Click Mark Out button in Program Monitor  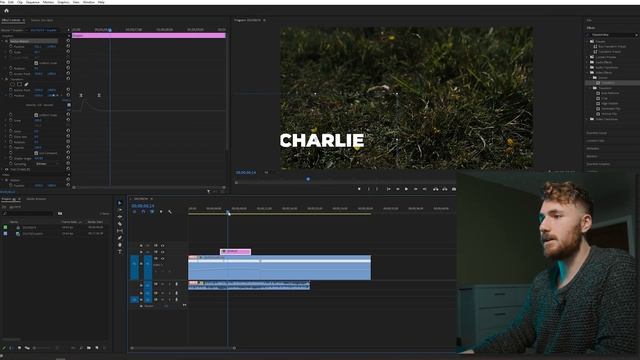377,189
